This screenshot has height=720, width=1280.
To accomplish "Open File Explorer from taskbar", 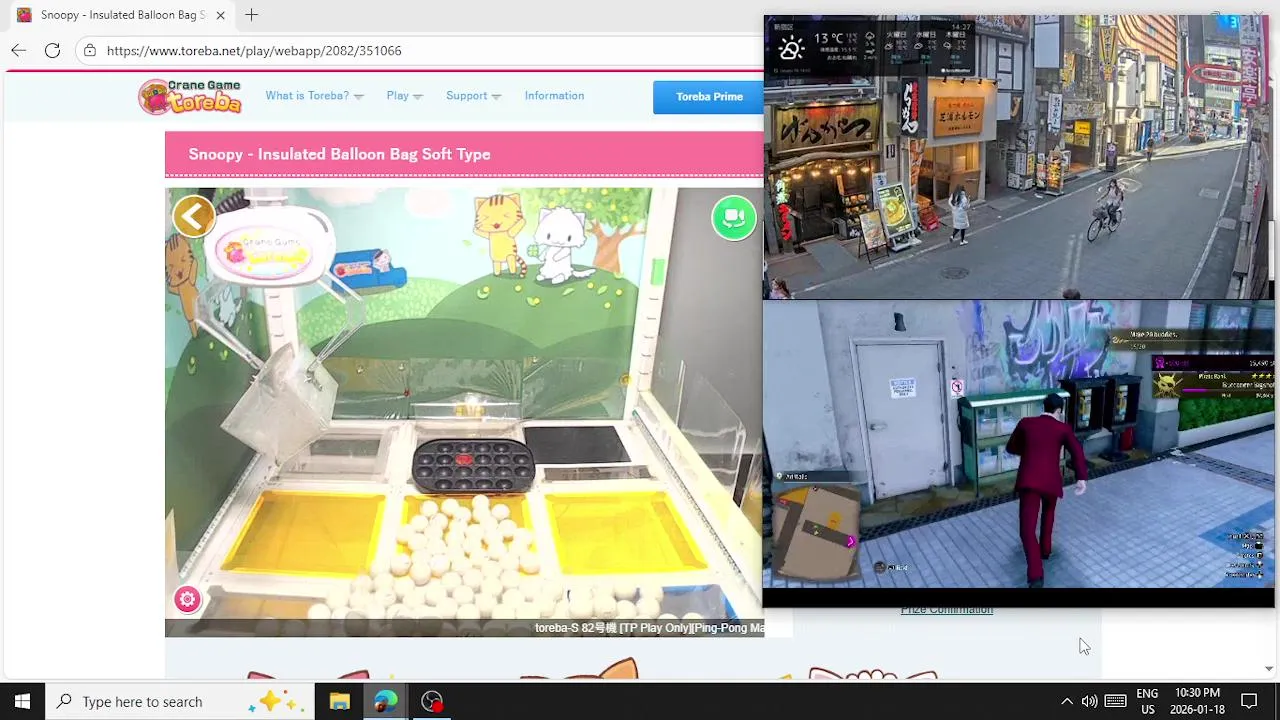I will (339, 701).
